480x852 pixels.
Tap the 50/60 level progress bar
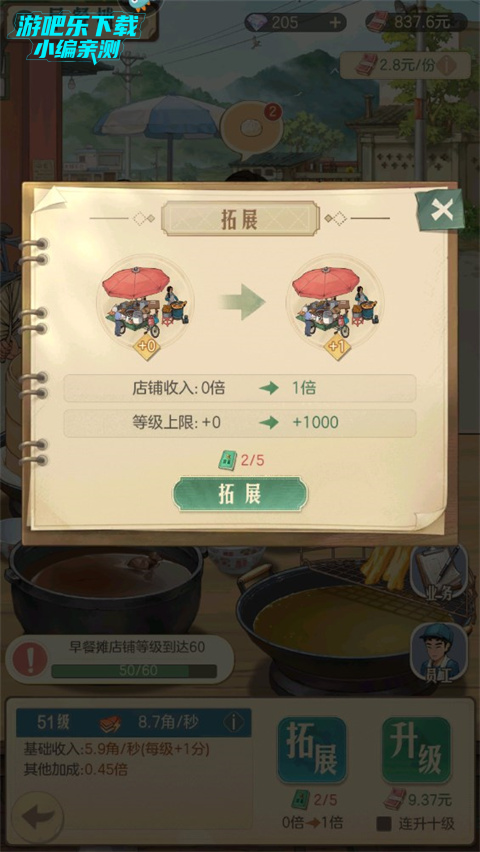[134, 671]
